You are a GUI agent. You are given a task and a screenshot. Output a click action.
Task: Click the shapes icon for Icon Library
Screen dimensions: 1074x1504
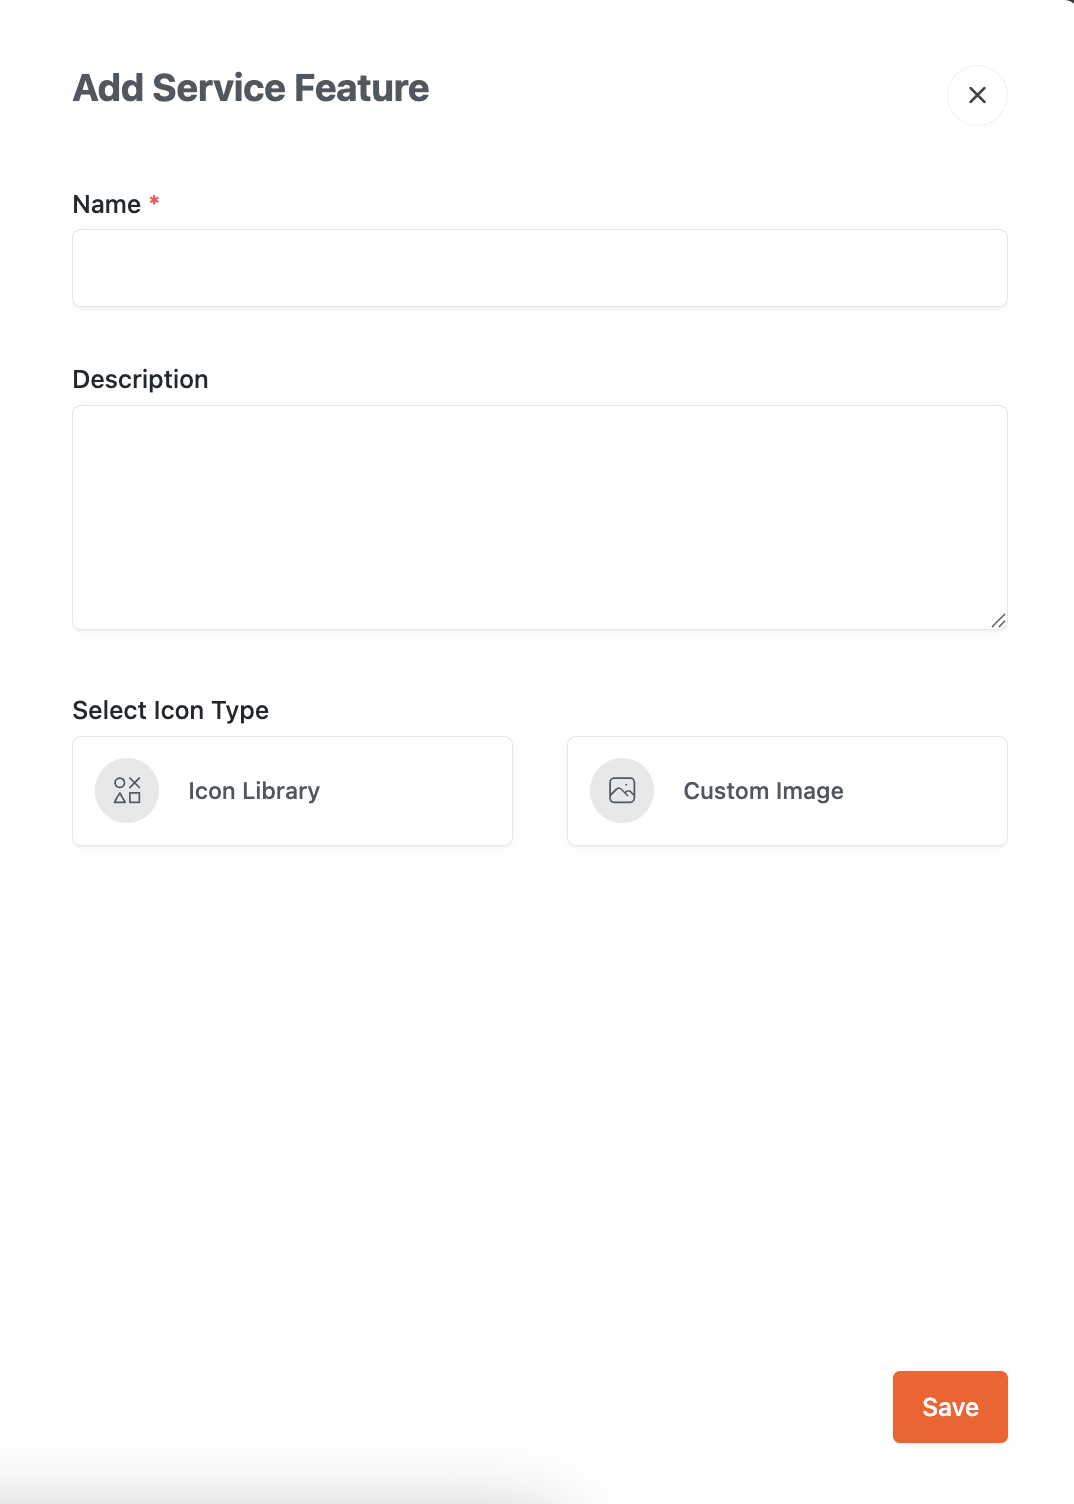coord(127,791)
